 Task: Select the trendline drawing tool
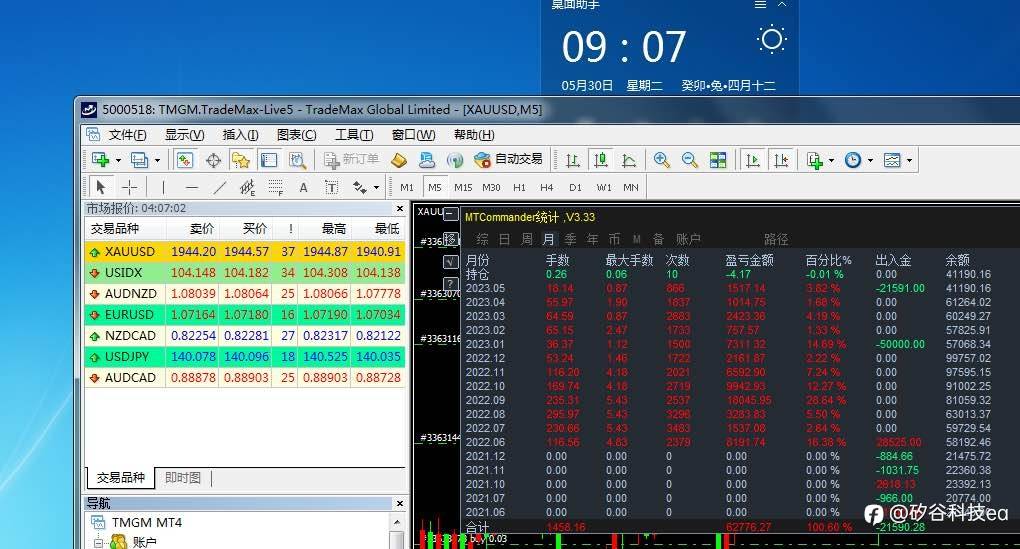tap(220, 187)
